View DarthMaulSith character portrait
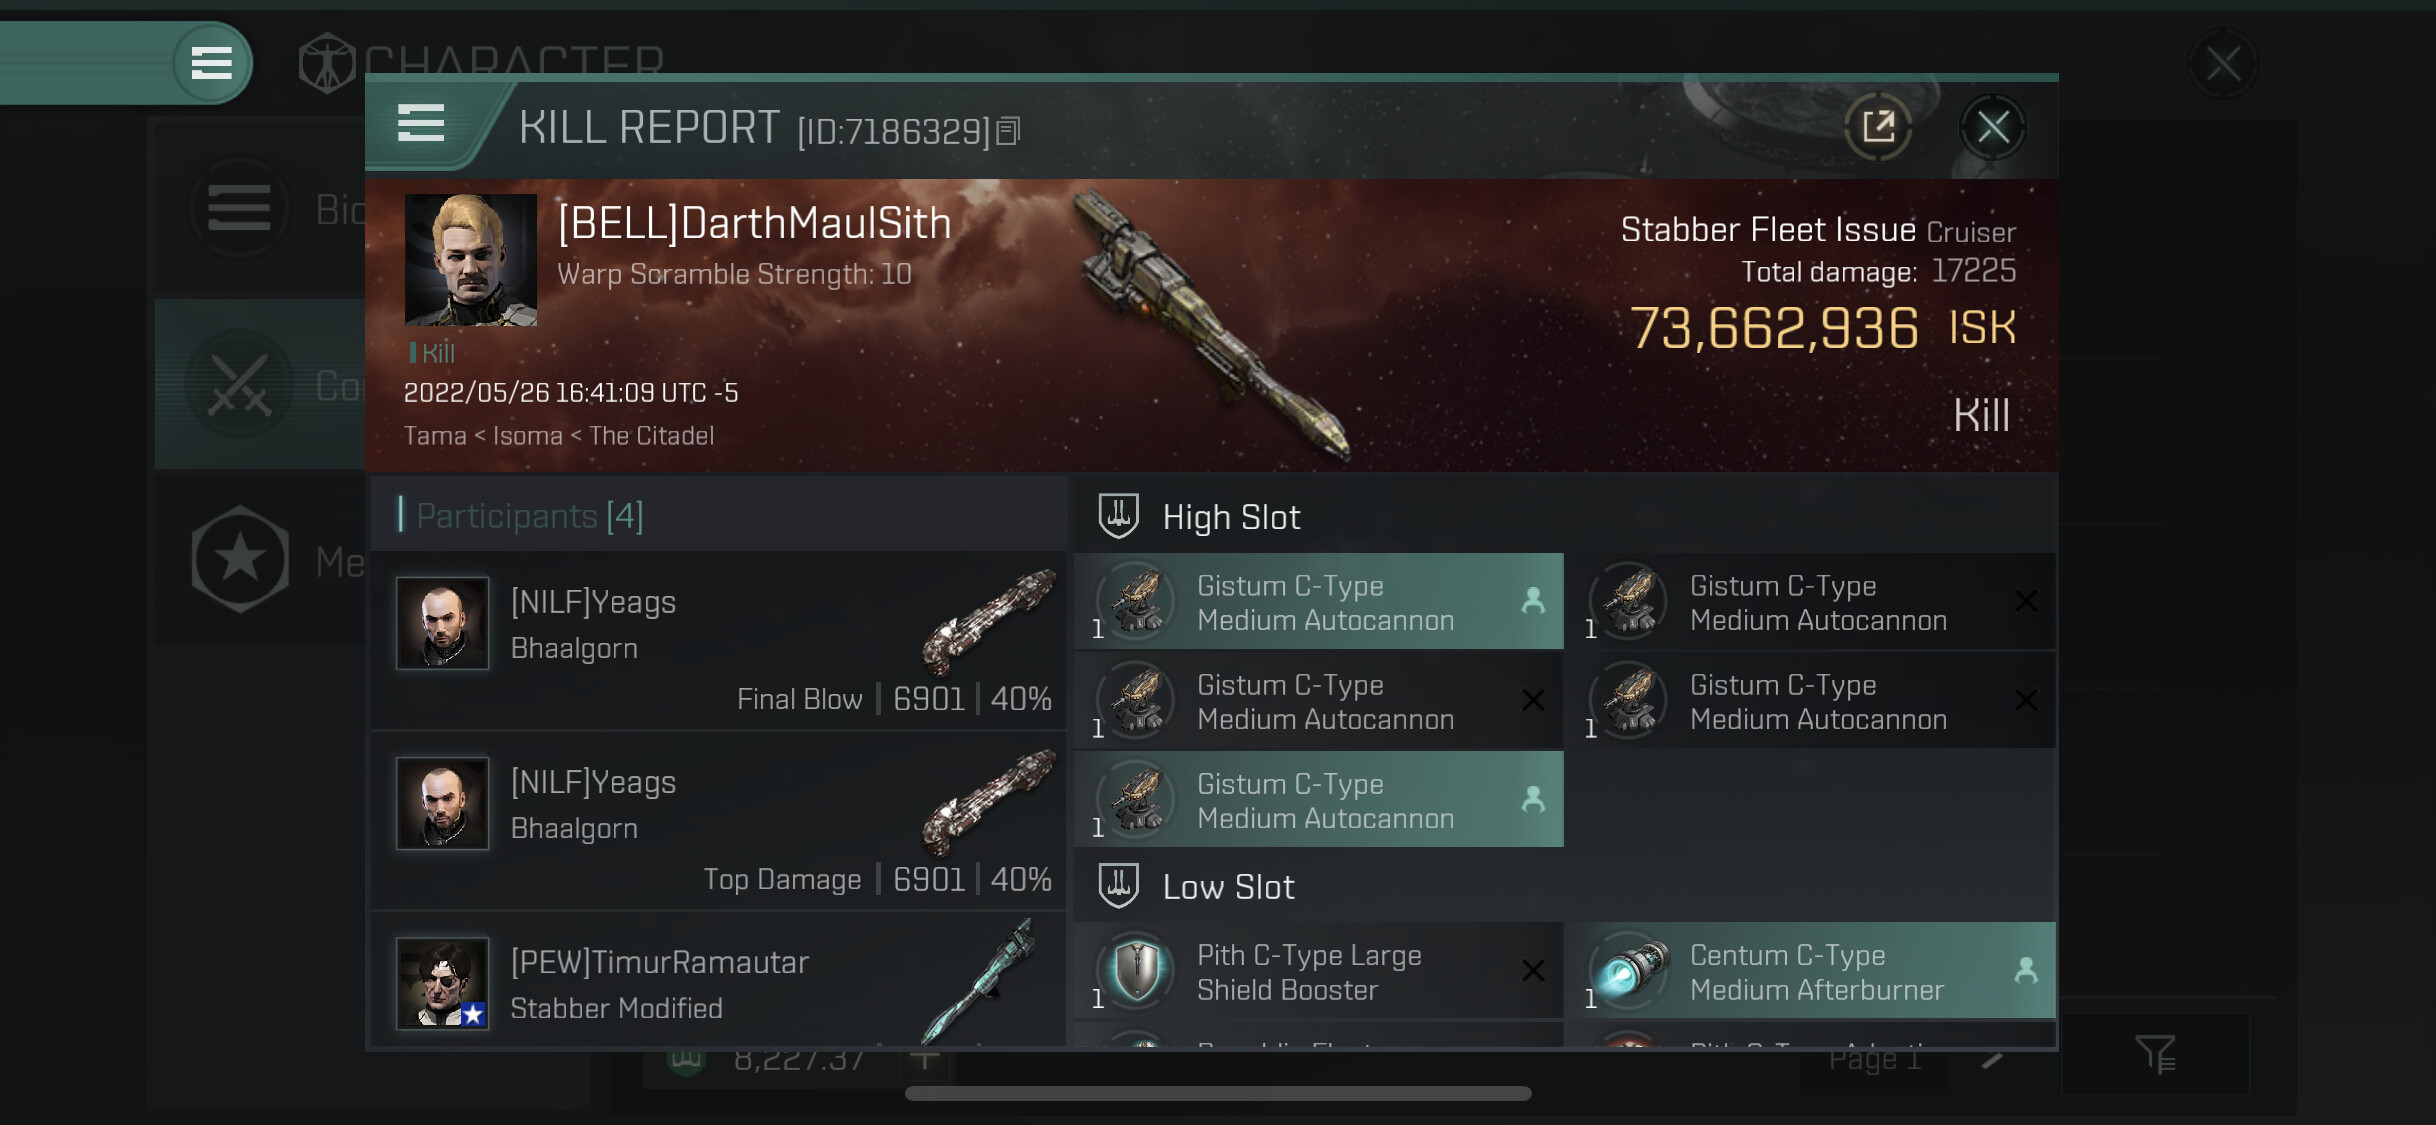 coord(470,260)
